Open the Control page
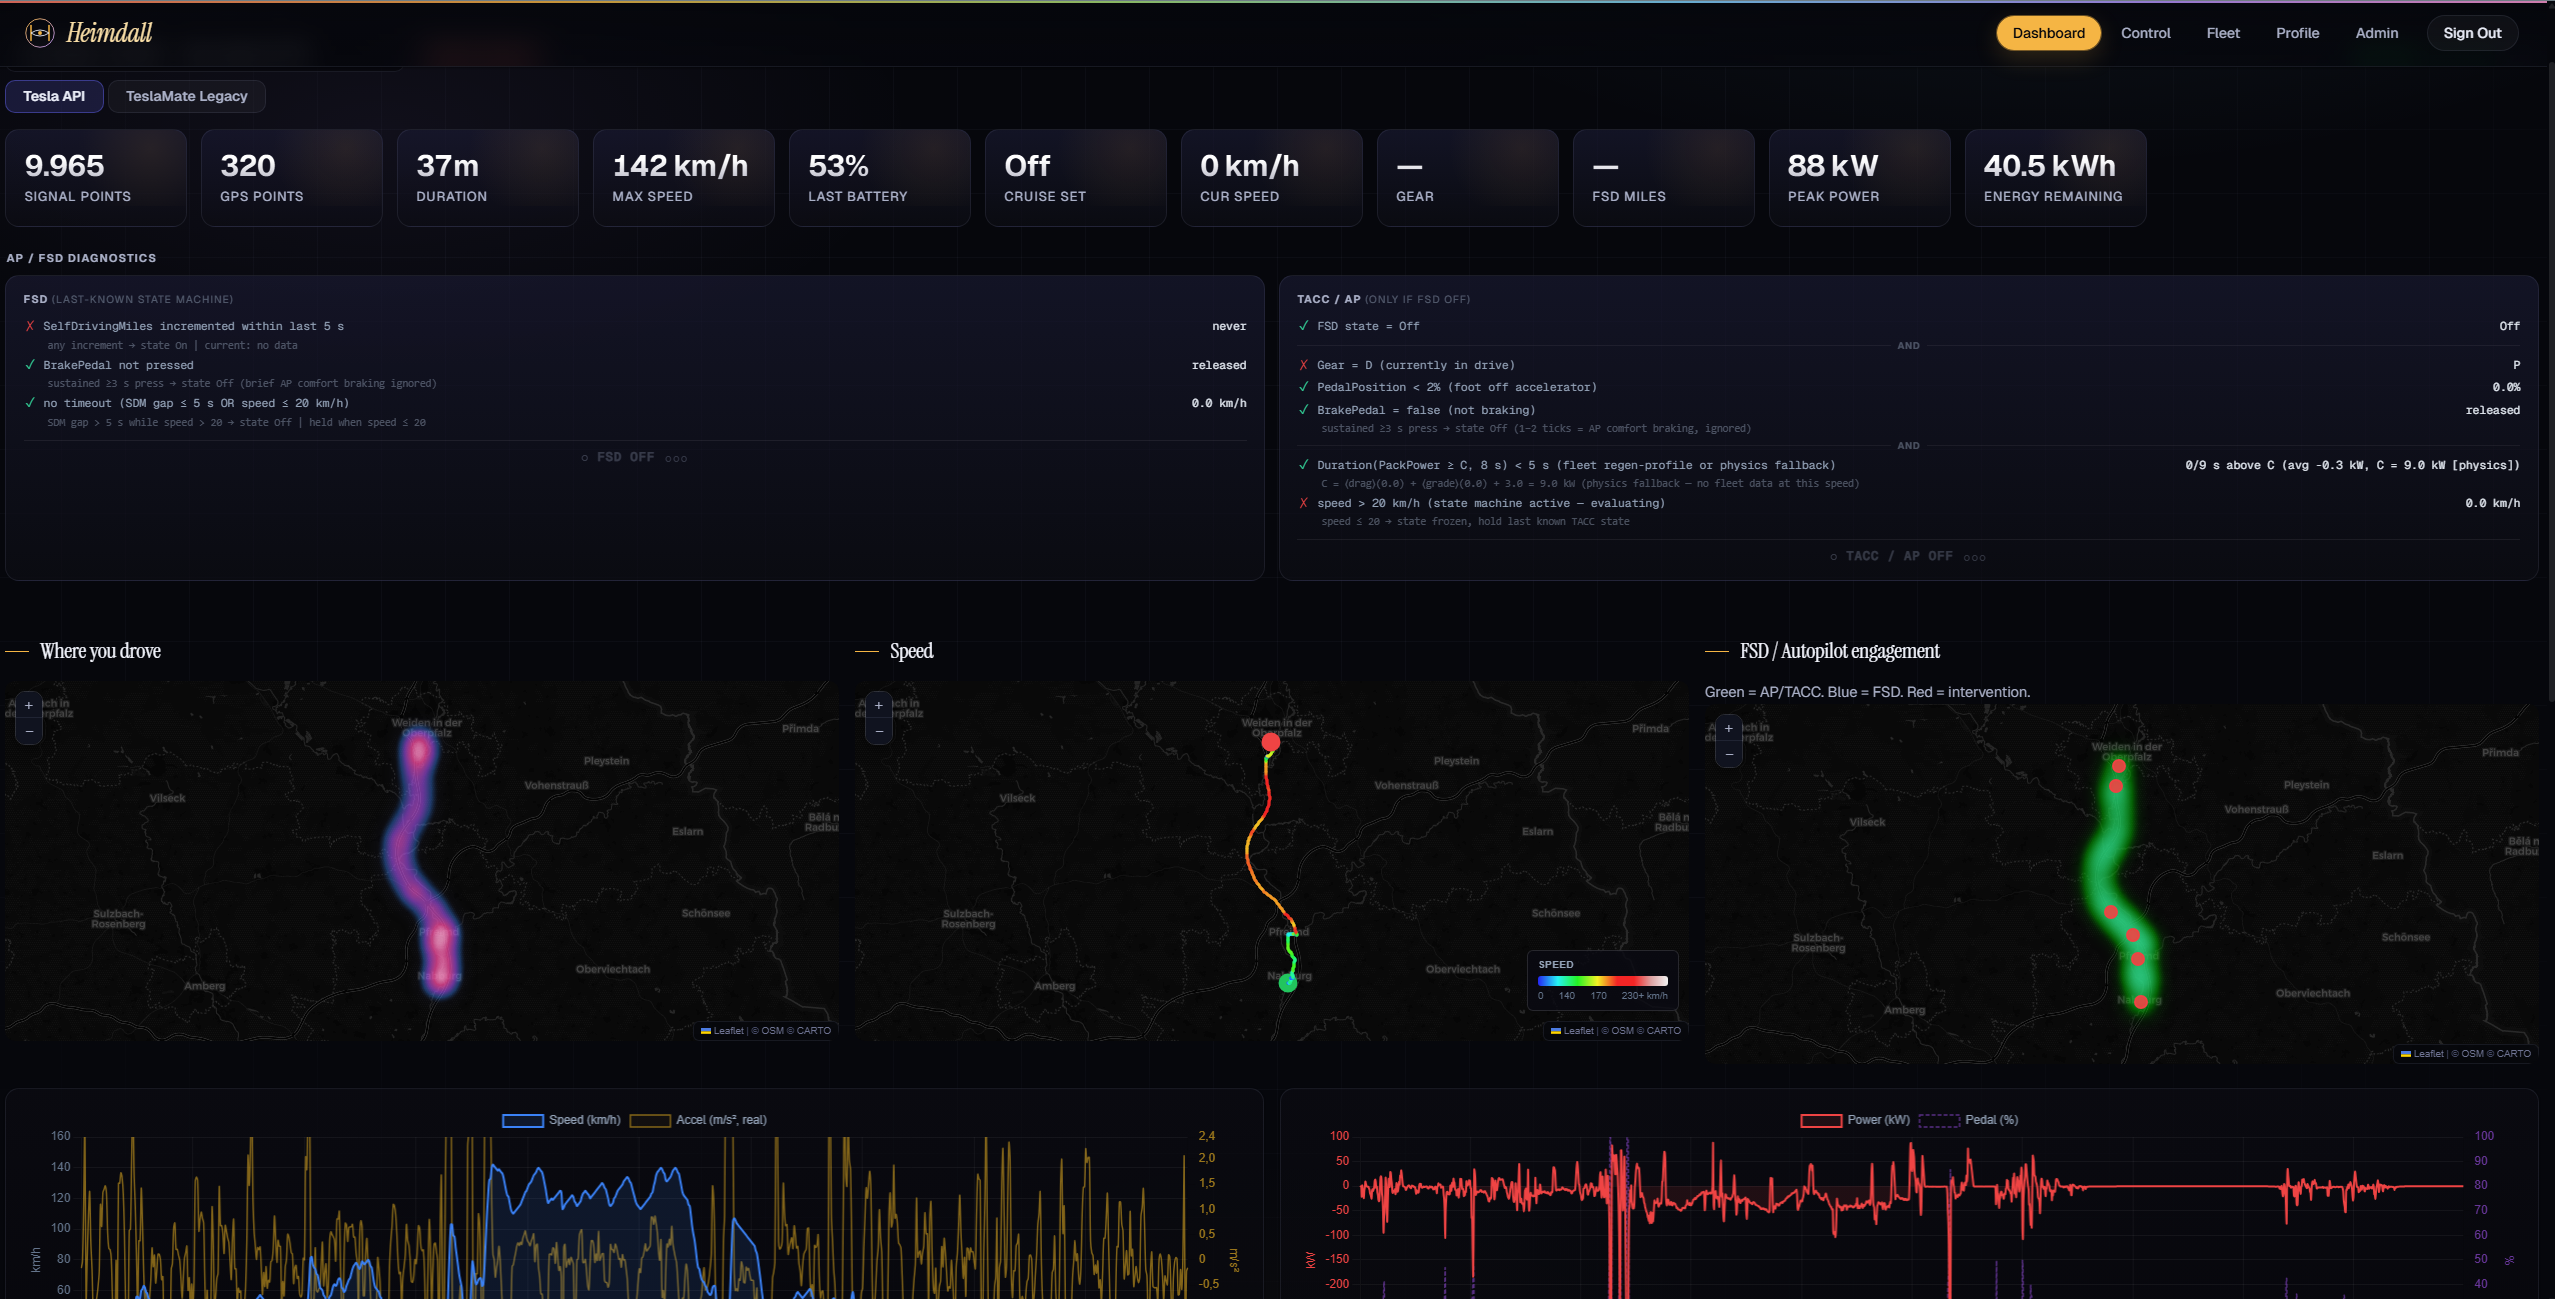The height and width of the screenshot is (1299, 2555). (2145, 33)
